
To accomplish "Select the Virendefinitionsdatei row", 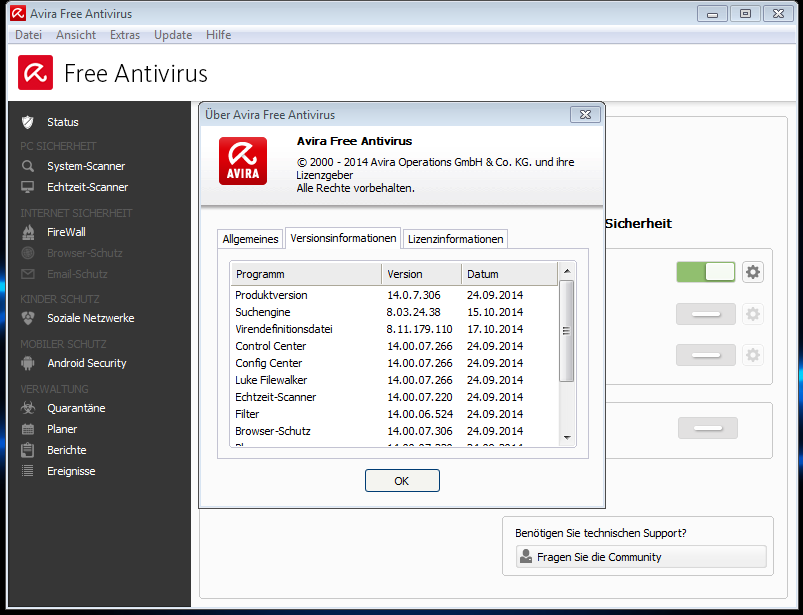I will point(394,329).
